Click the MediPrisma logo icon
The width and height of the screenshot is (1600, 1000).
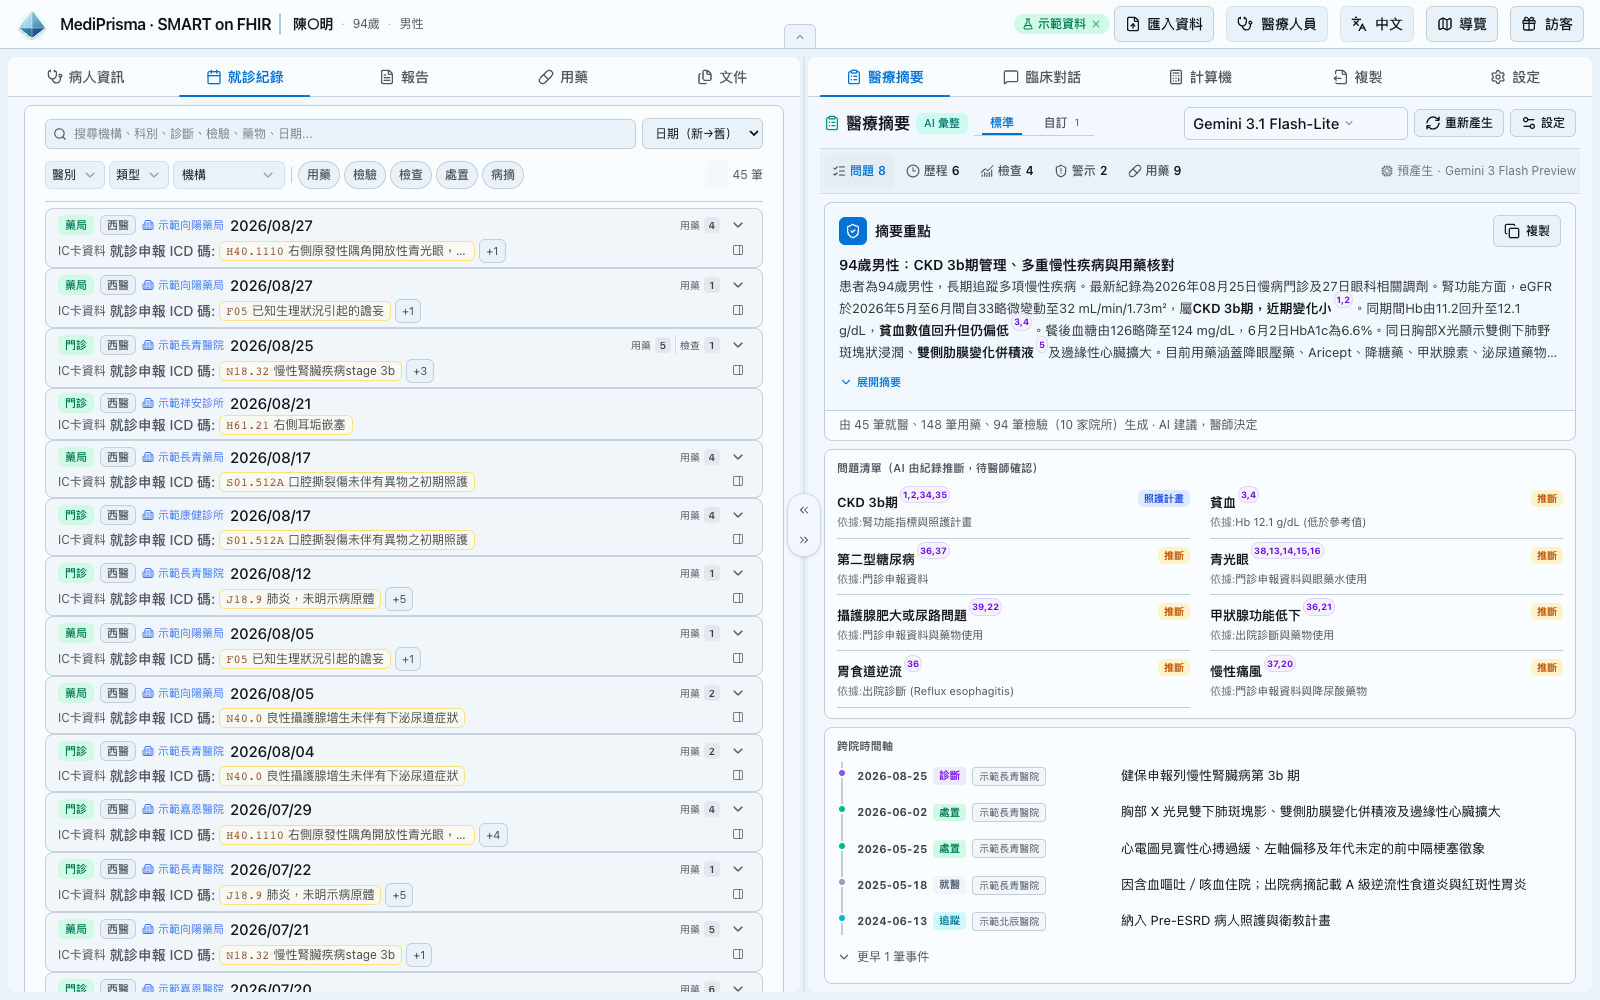(x=32, y=24)
